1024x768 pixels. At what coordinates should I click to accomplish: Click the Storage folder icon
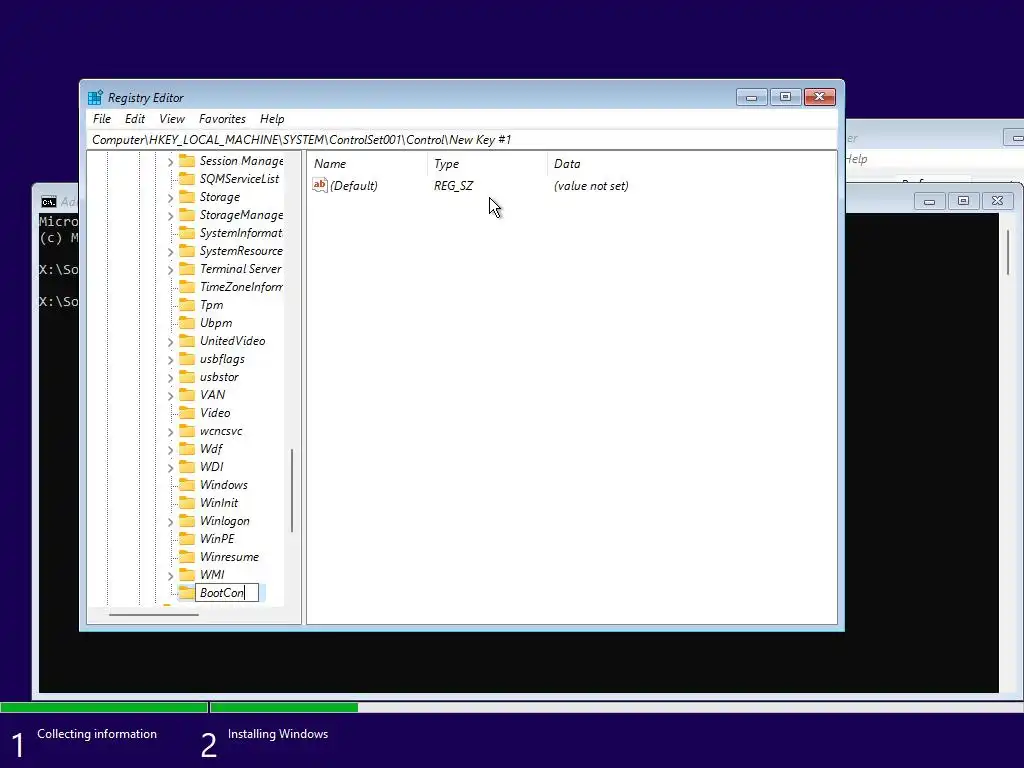tap(187, 197)
